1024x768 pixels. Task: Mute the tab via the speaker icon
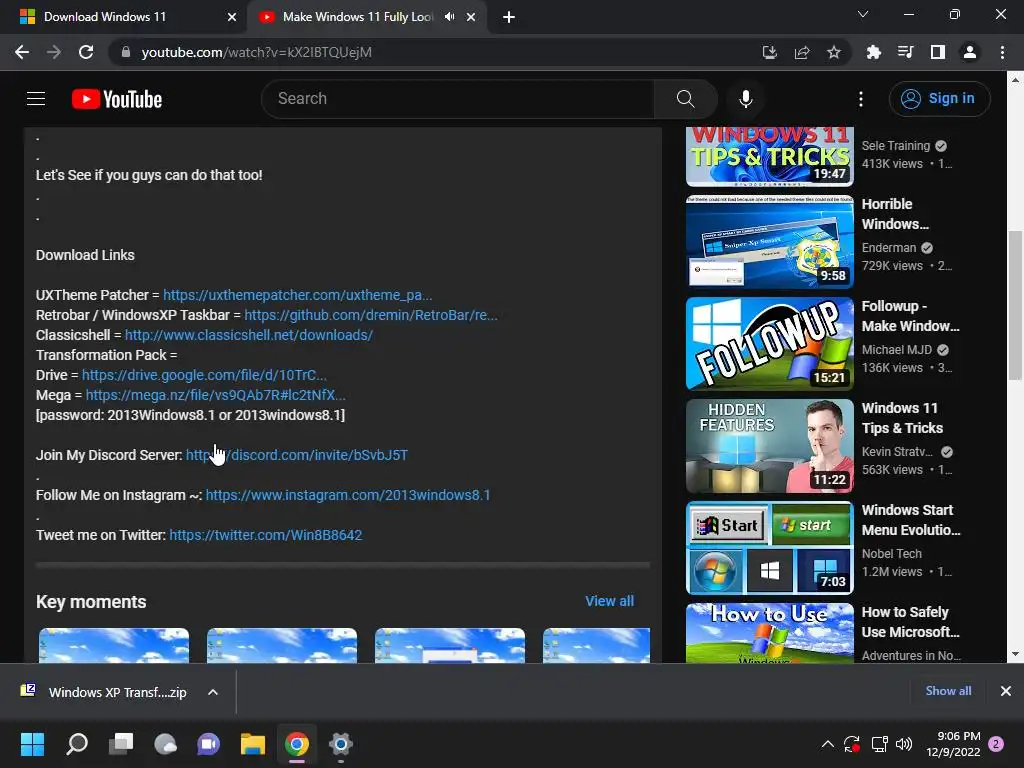pyautogui.click(x=449, y=17)
